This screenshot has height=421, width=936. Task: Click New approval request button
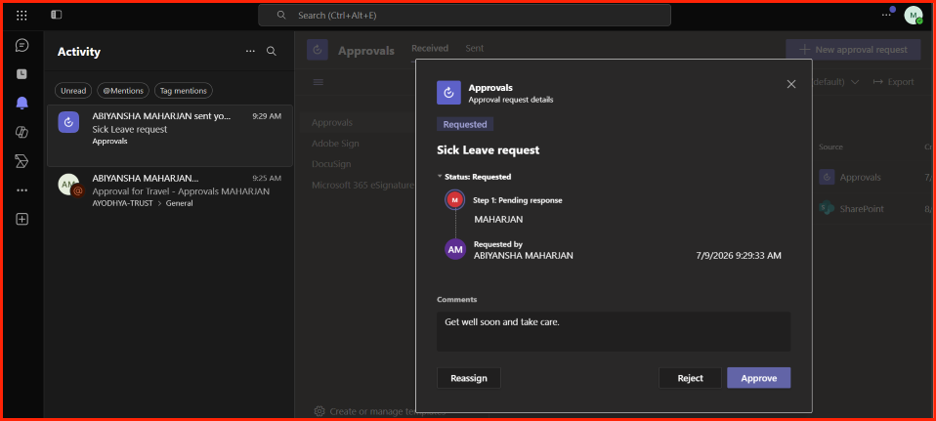(854, 50)
